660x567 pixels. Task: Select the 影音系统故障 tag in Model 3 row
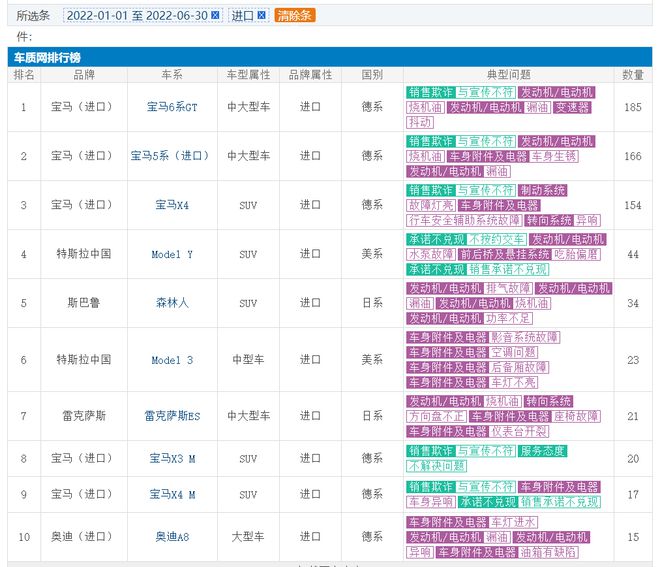click(x=524, y=338)
